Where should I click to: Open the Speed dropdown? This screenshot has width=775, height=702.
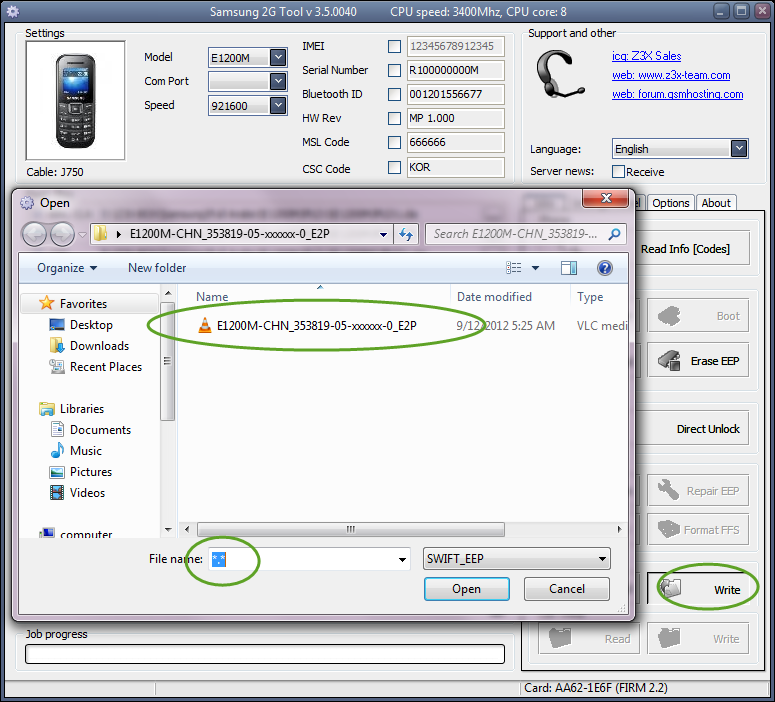point(278,105)
